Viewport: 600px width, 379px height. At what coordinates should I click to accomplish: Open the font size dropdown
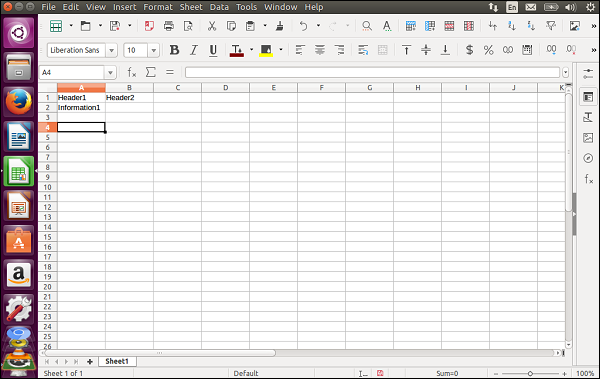[153, 50]
